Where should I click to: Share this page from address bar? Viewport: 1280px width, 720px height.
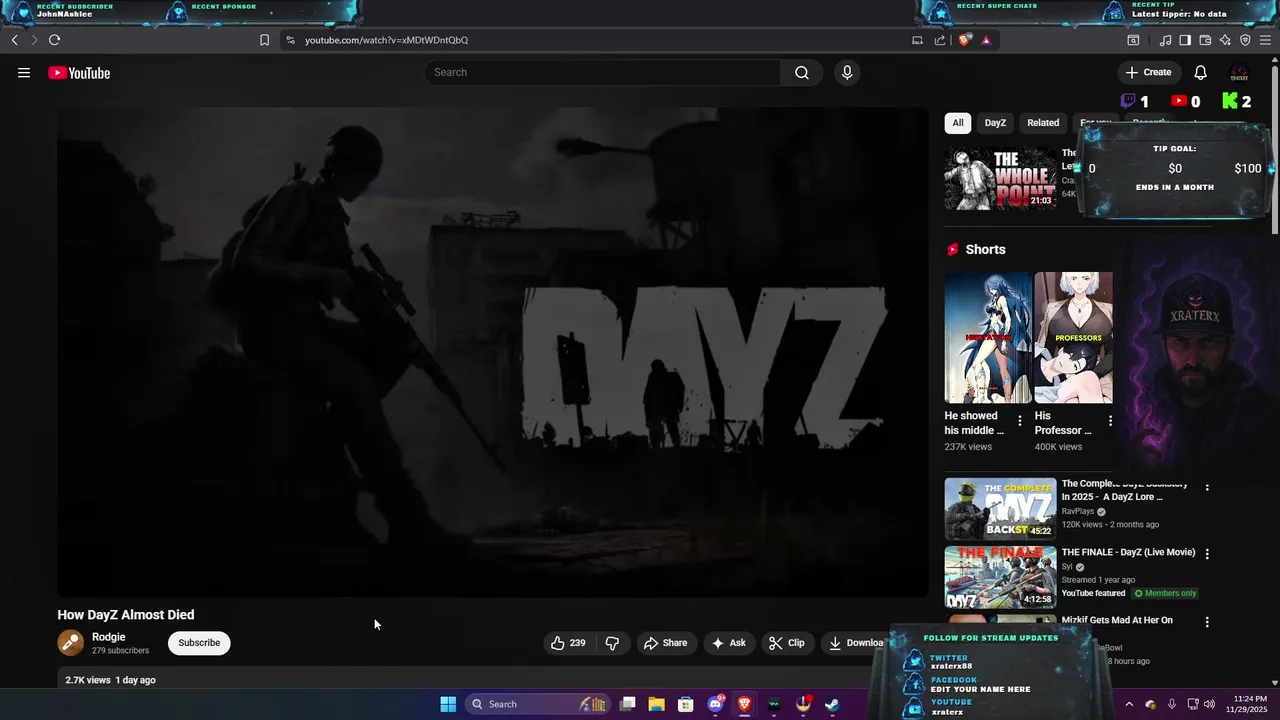pyautogui.click(x=940, y=40)
